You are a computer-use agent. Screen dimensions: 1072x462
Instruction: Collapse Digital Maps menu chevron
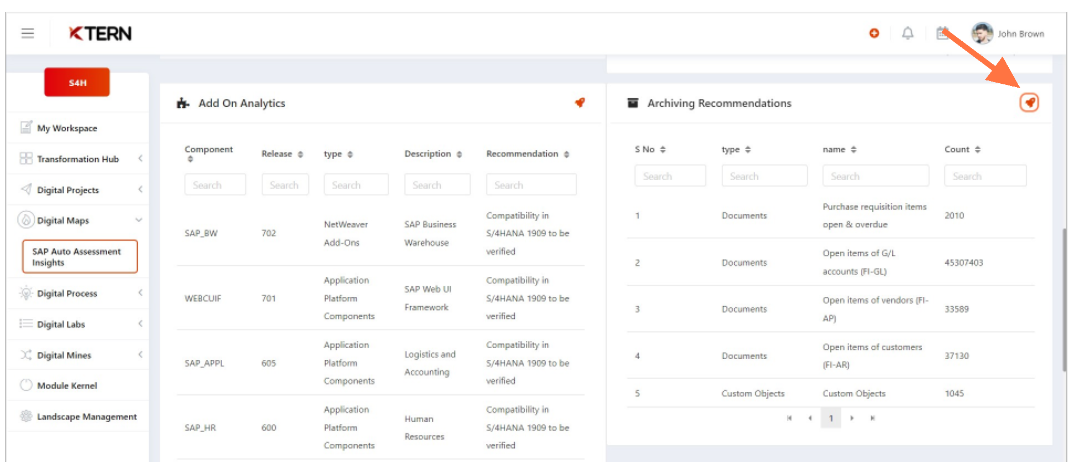(139, 220)
